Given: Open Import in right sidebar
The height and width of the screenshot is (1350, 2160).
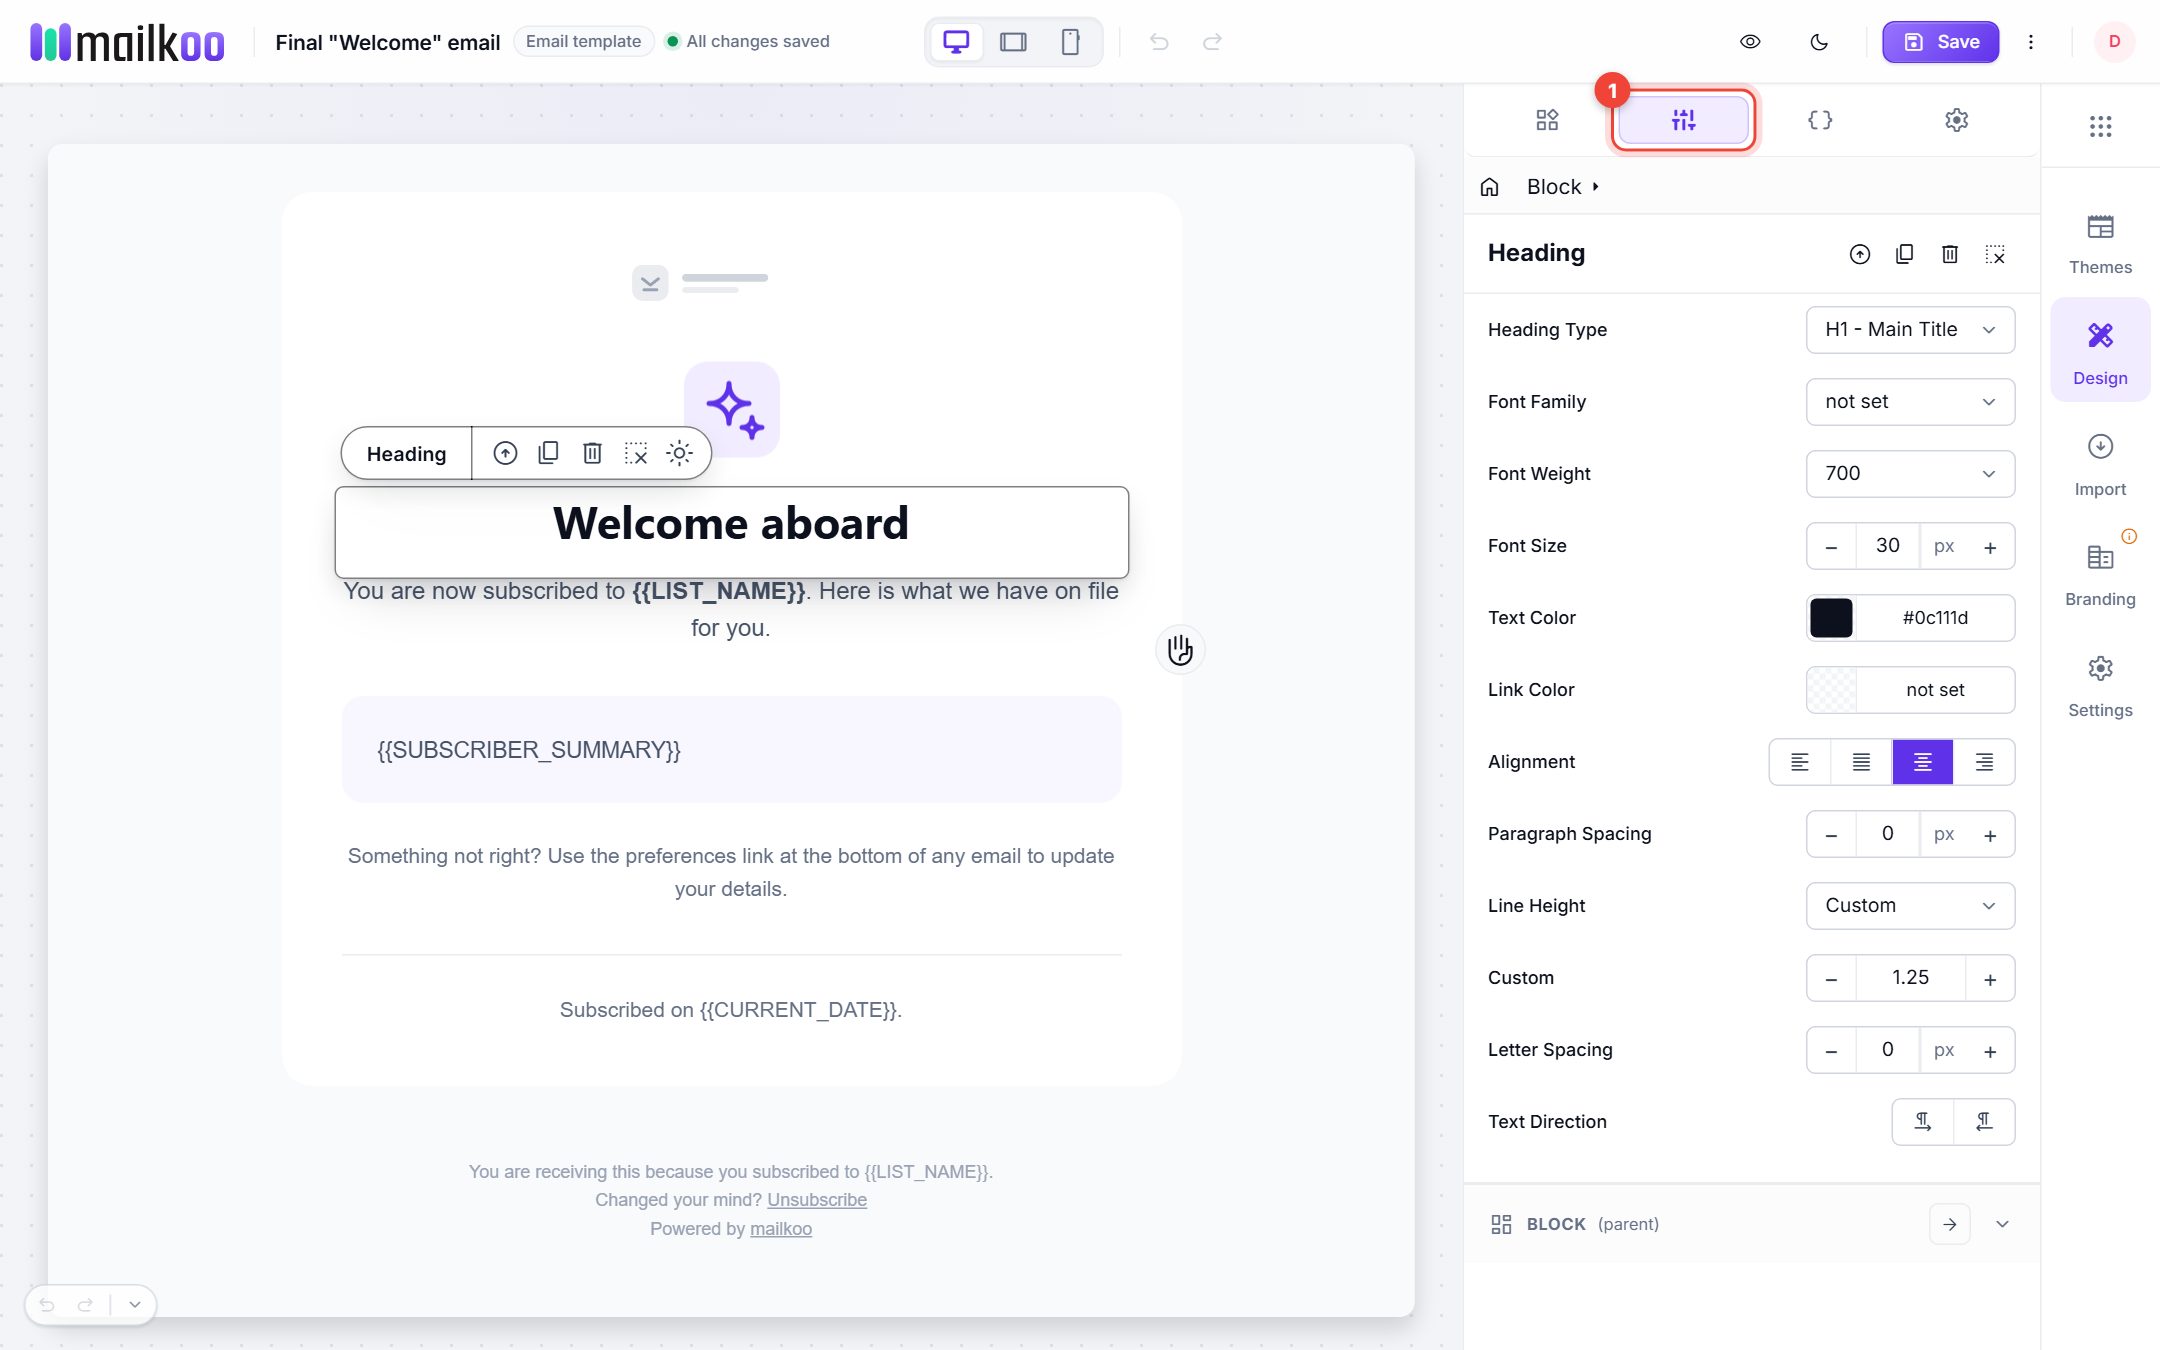Looking at the screenshot, I should tap(2100, 466).
